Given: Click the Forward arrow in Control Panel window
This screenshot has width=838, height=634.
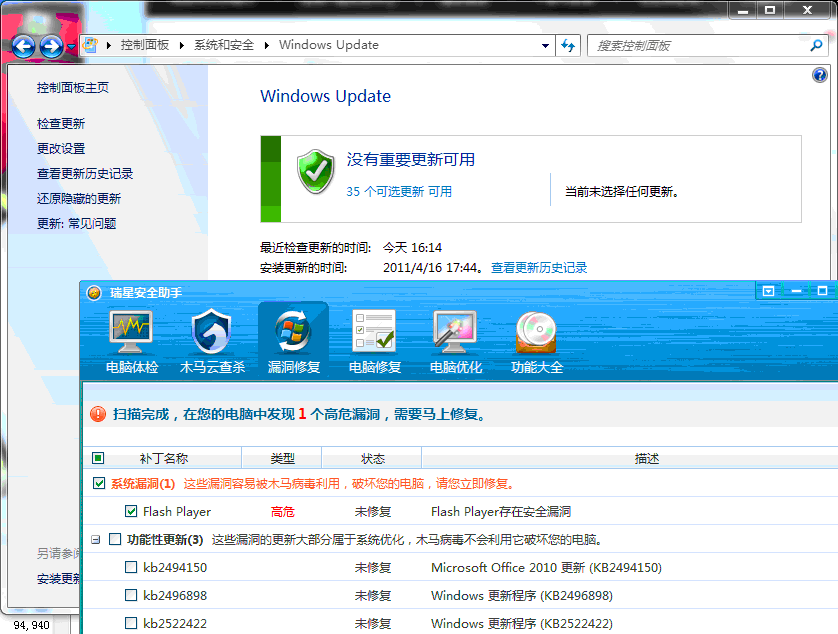Looking at the screenshot, I should [x=51, y=47].
